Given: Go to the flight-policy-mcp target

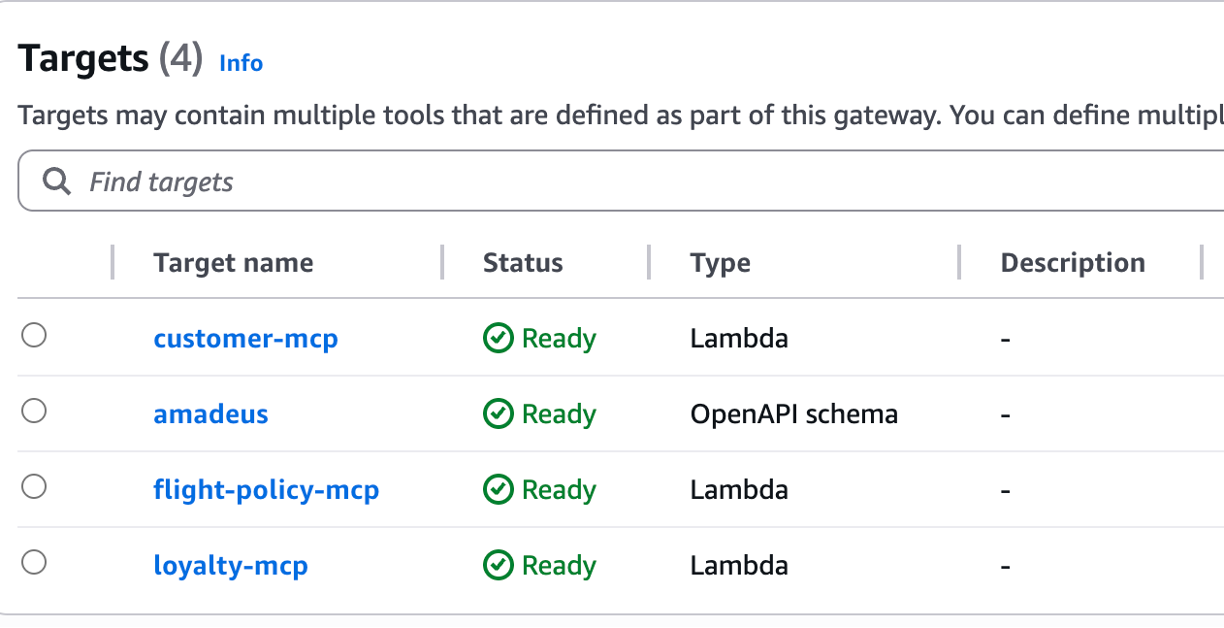Looking at the screenshot, I should tap(266, 490).
